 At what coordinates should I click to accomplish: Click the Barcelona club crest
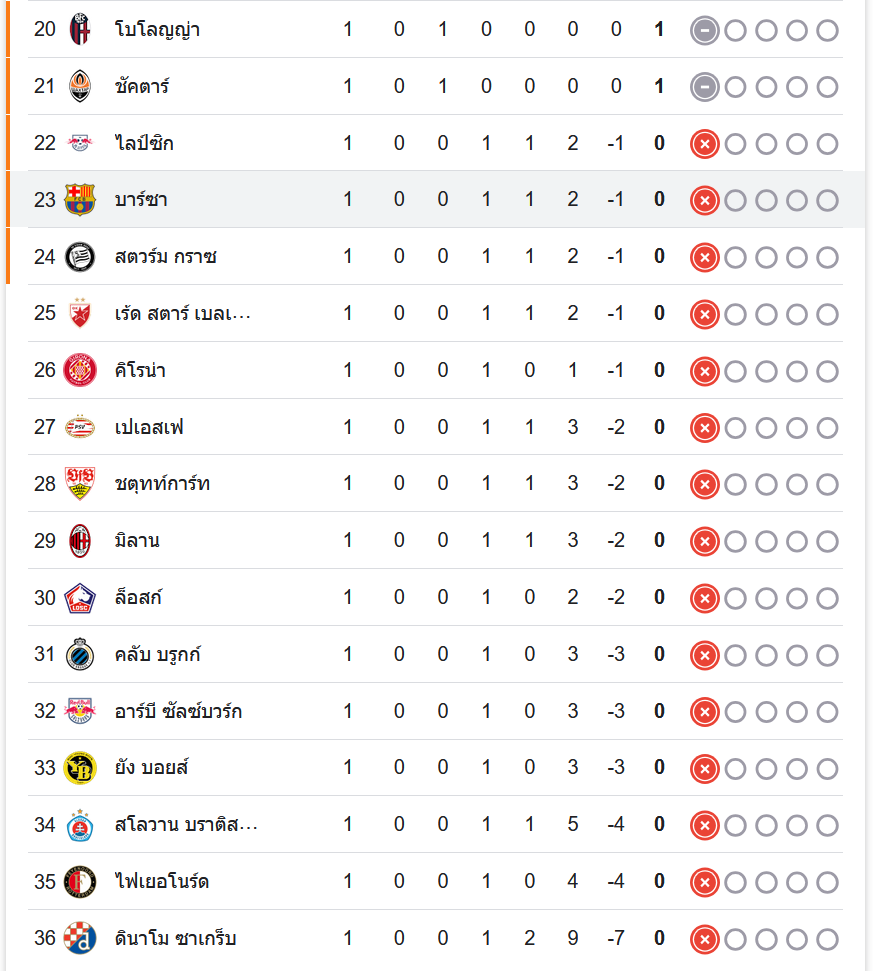click(80, 200)
